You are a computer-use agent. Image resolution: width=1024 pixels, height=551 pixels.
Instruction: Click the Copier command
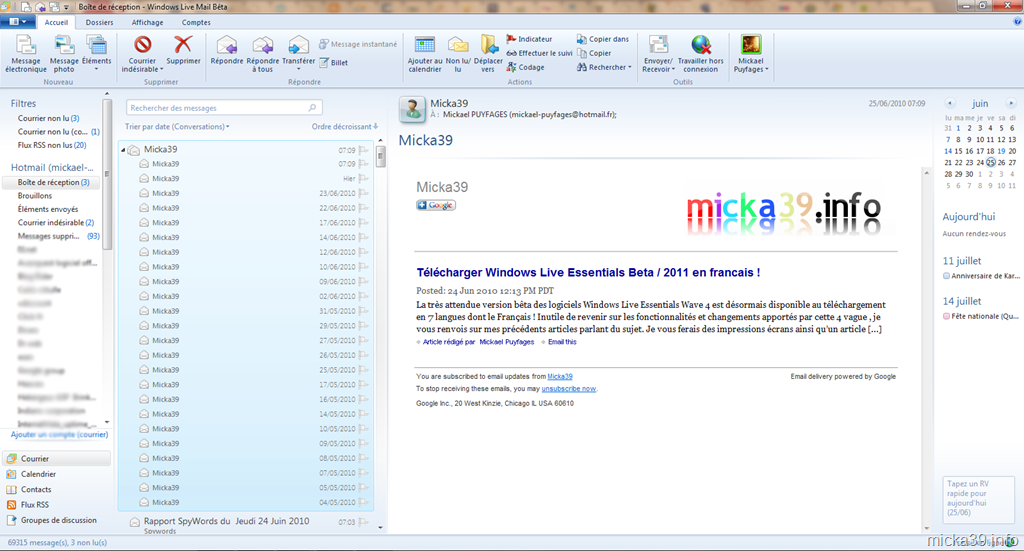pos(594,54)
